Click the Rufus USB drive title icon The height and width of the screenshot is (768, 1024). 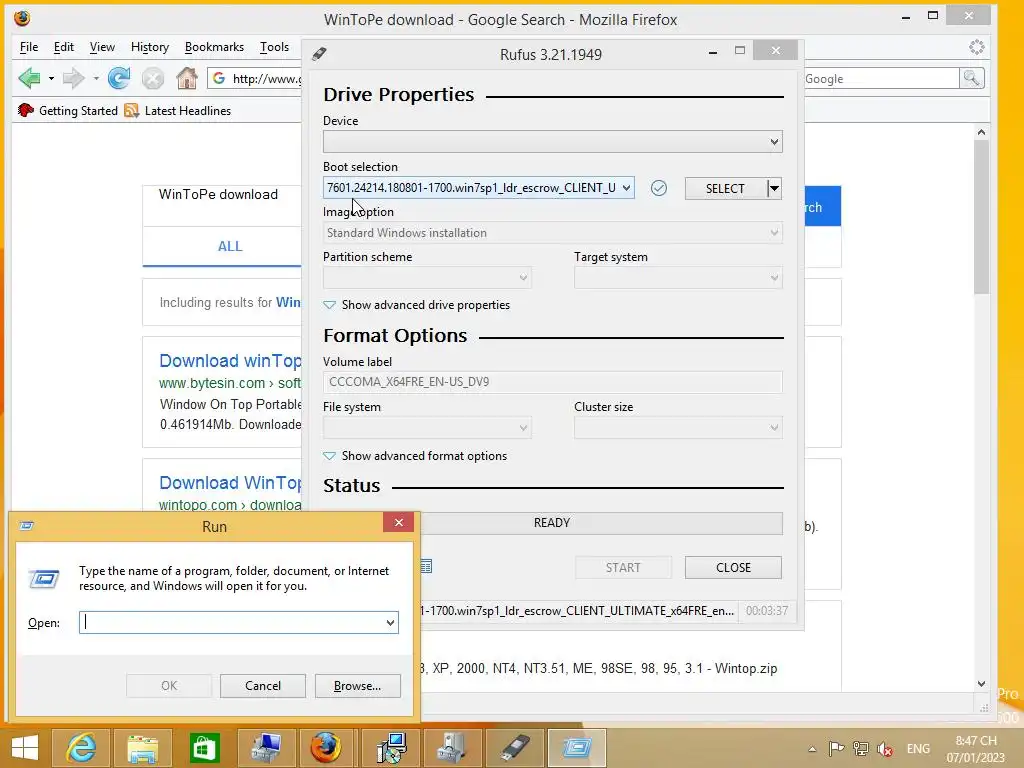tap(319, 54)
